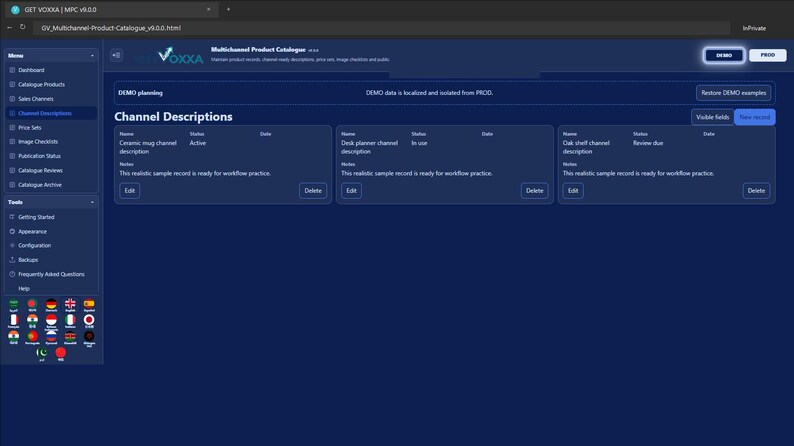Choose the Japanese flag language
The width and height of the screenshot is (794, 446).
tap(89, 321)
